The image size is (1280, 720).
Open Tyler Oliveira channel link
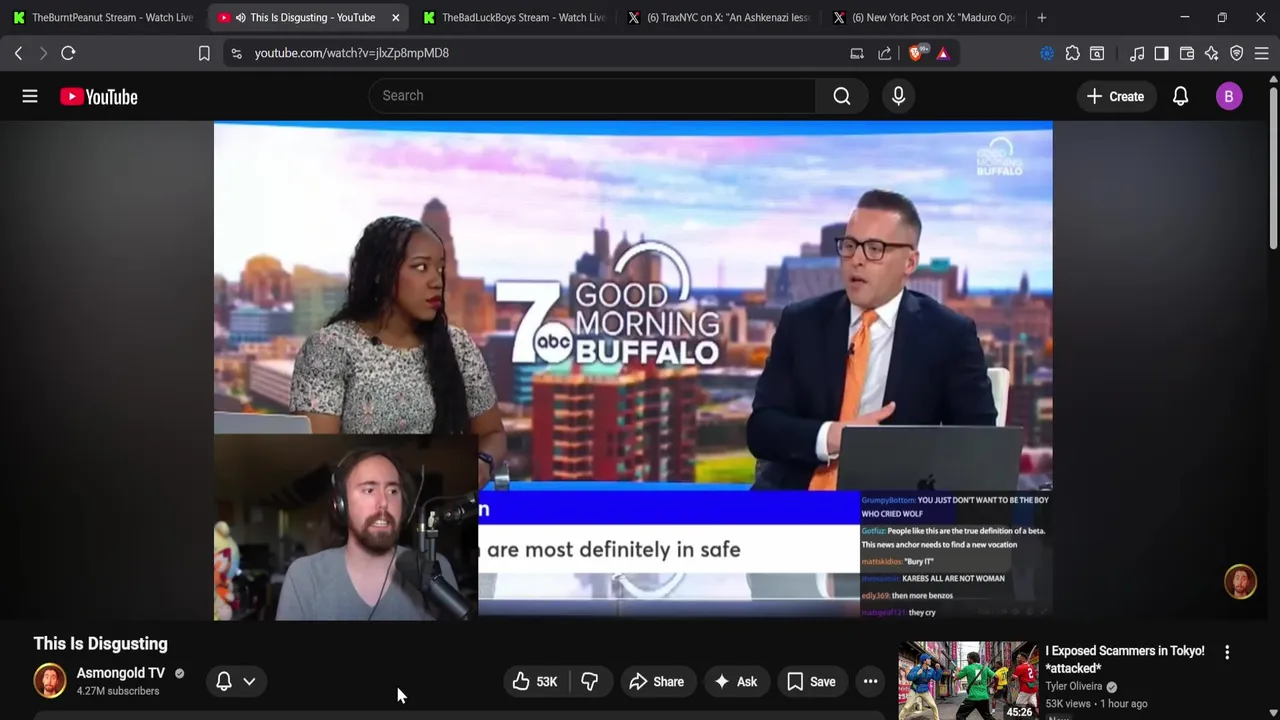point(1074,686)
